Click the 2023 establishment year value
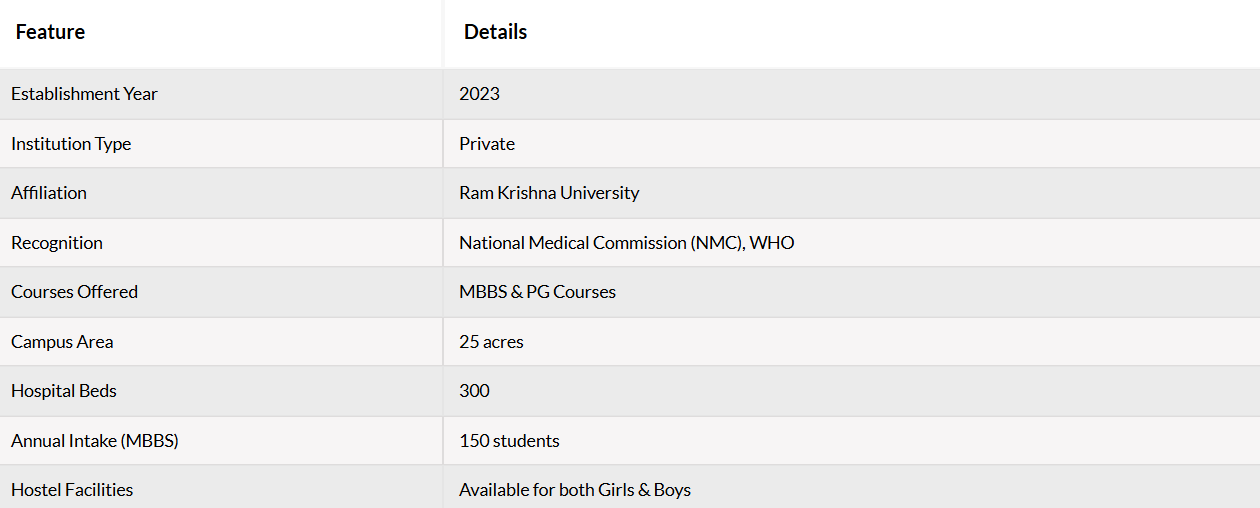 tap(479, 94)
